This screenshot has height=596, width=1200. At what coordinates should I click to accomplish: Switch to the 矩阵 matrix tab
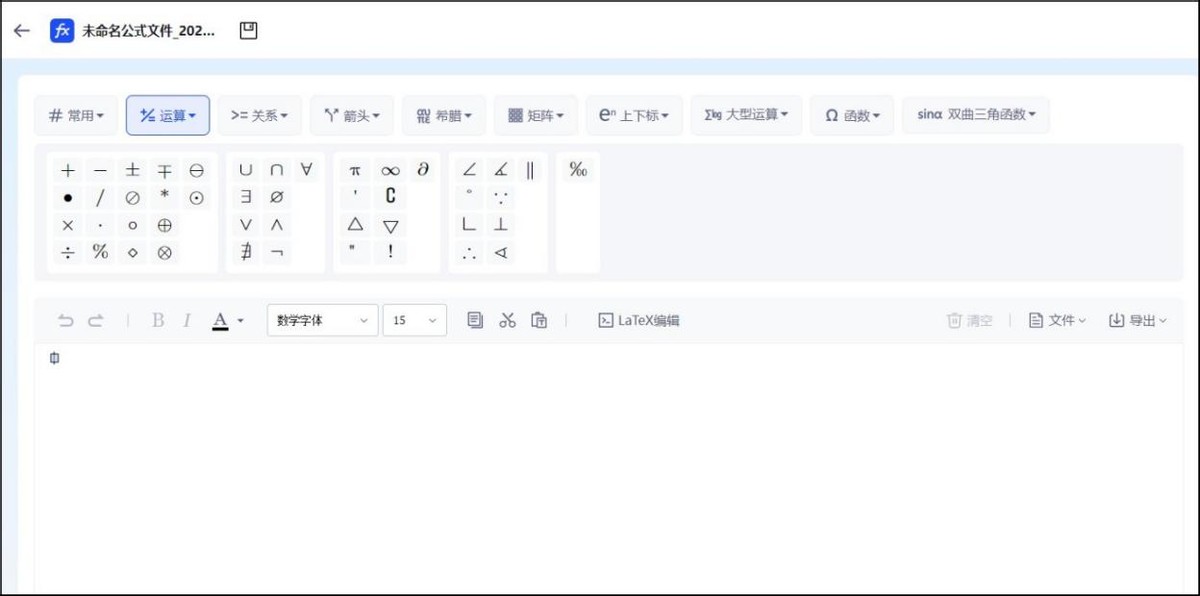click(x=536, y=115)
